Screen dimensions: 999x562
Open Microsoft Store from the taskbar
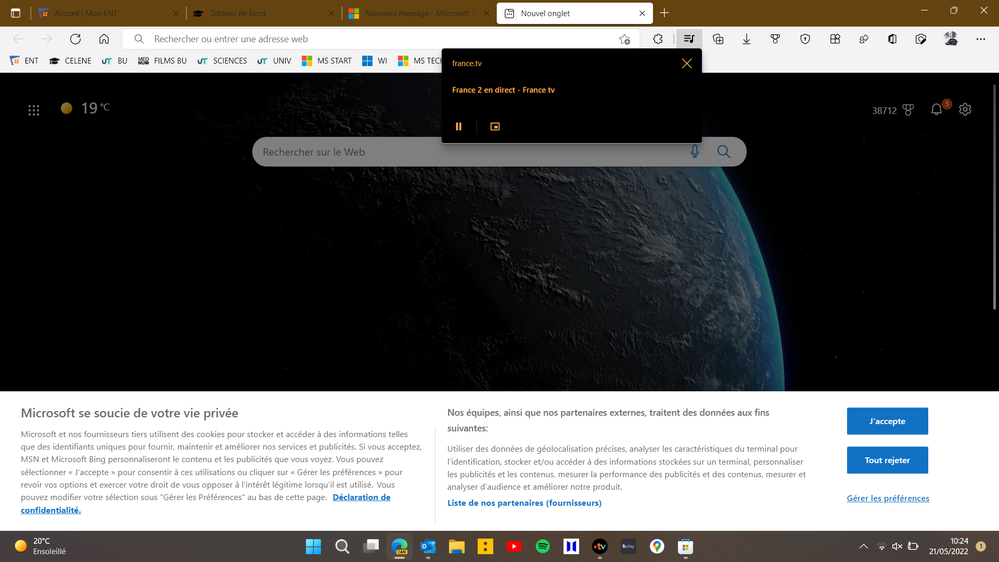pyautogui.click(x=686, y=547)
